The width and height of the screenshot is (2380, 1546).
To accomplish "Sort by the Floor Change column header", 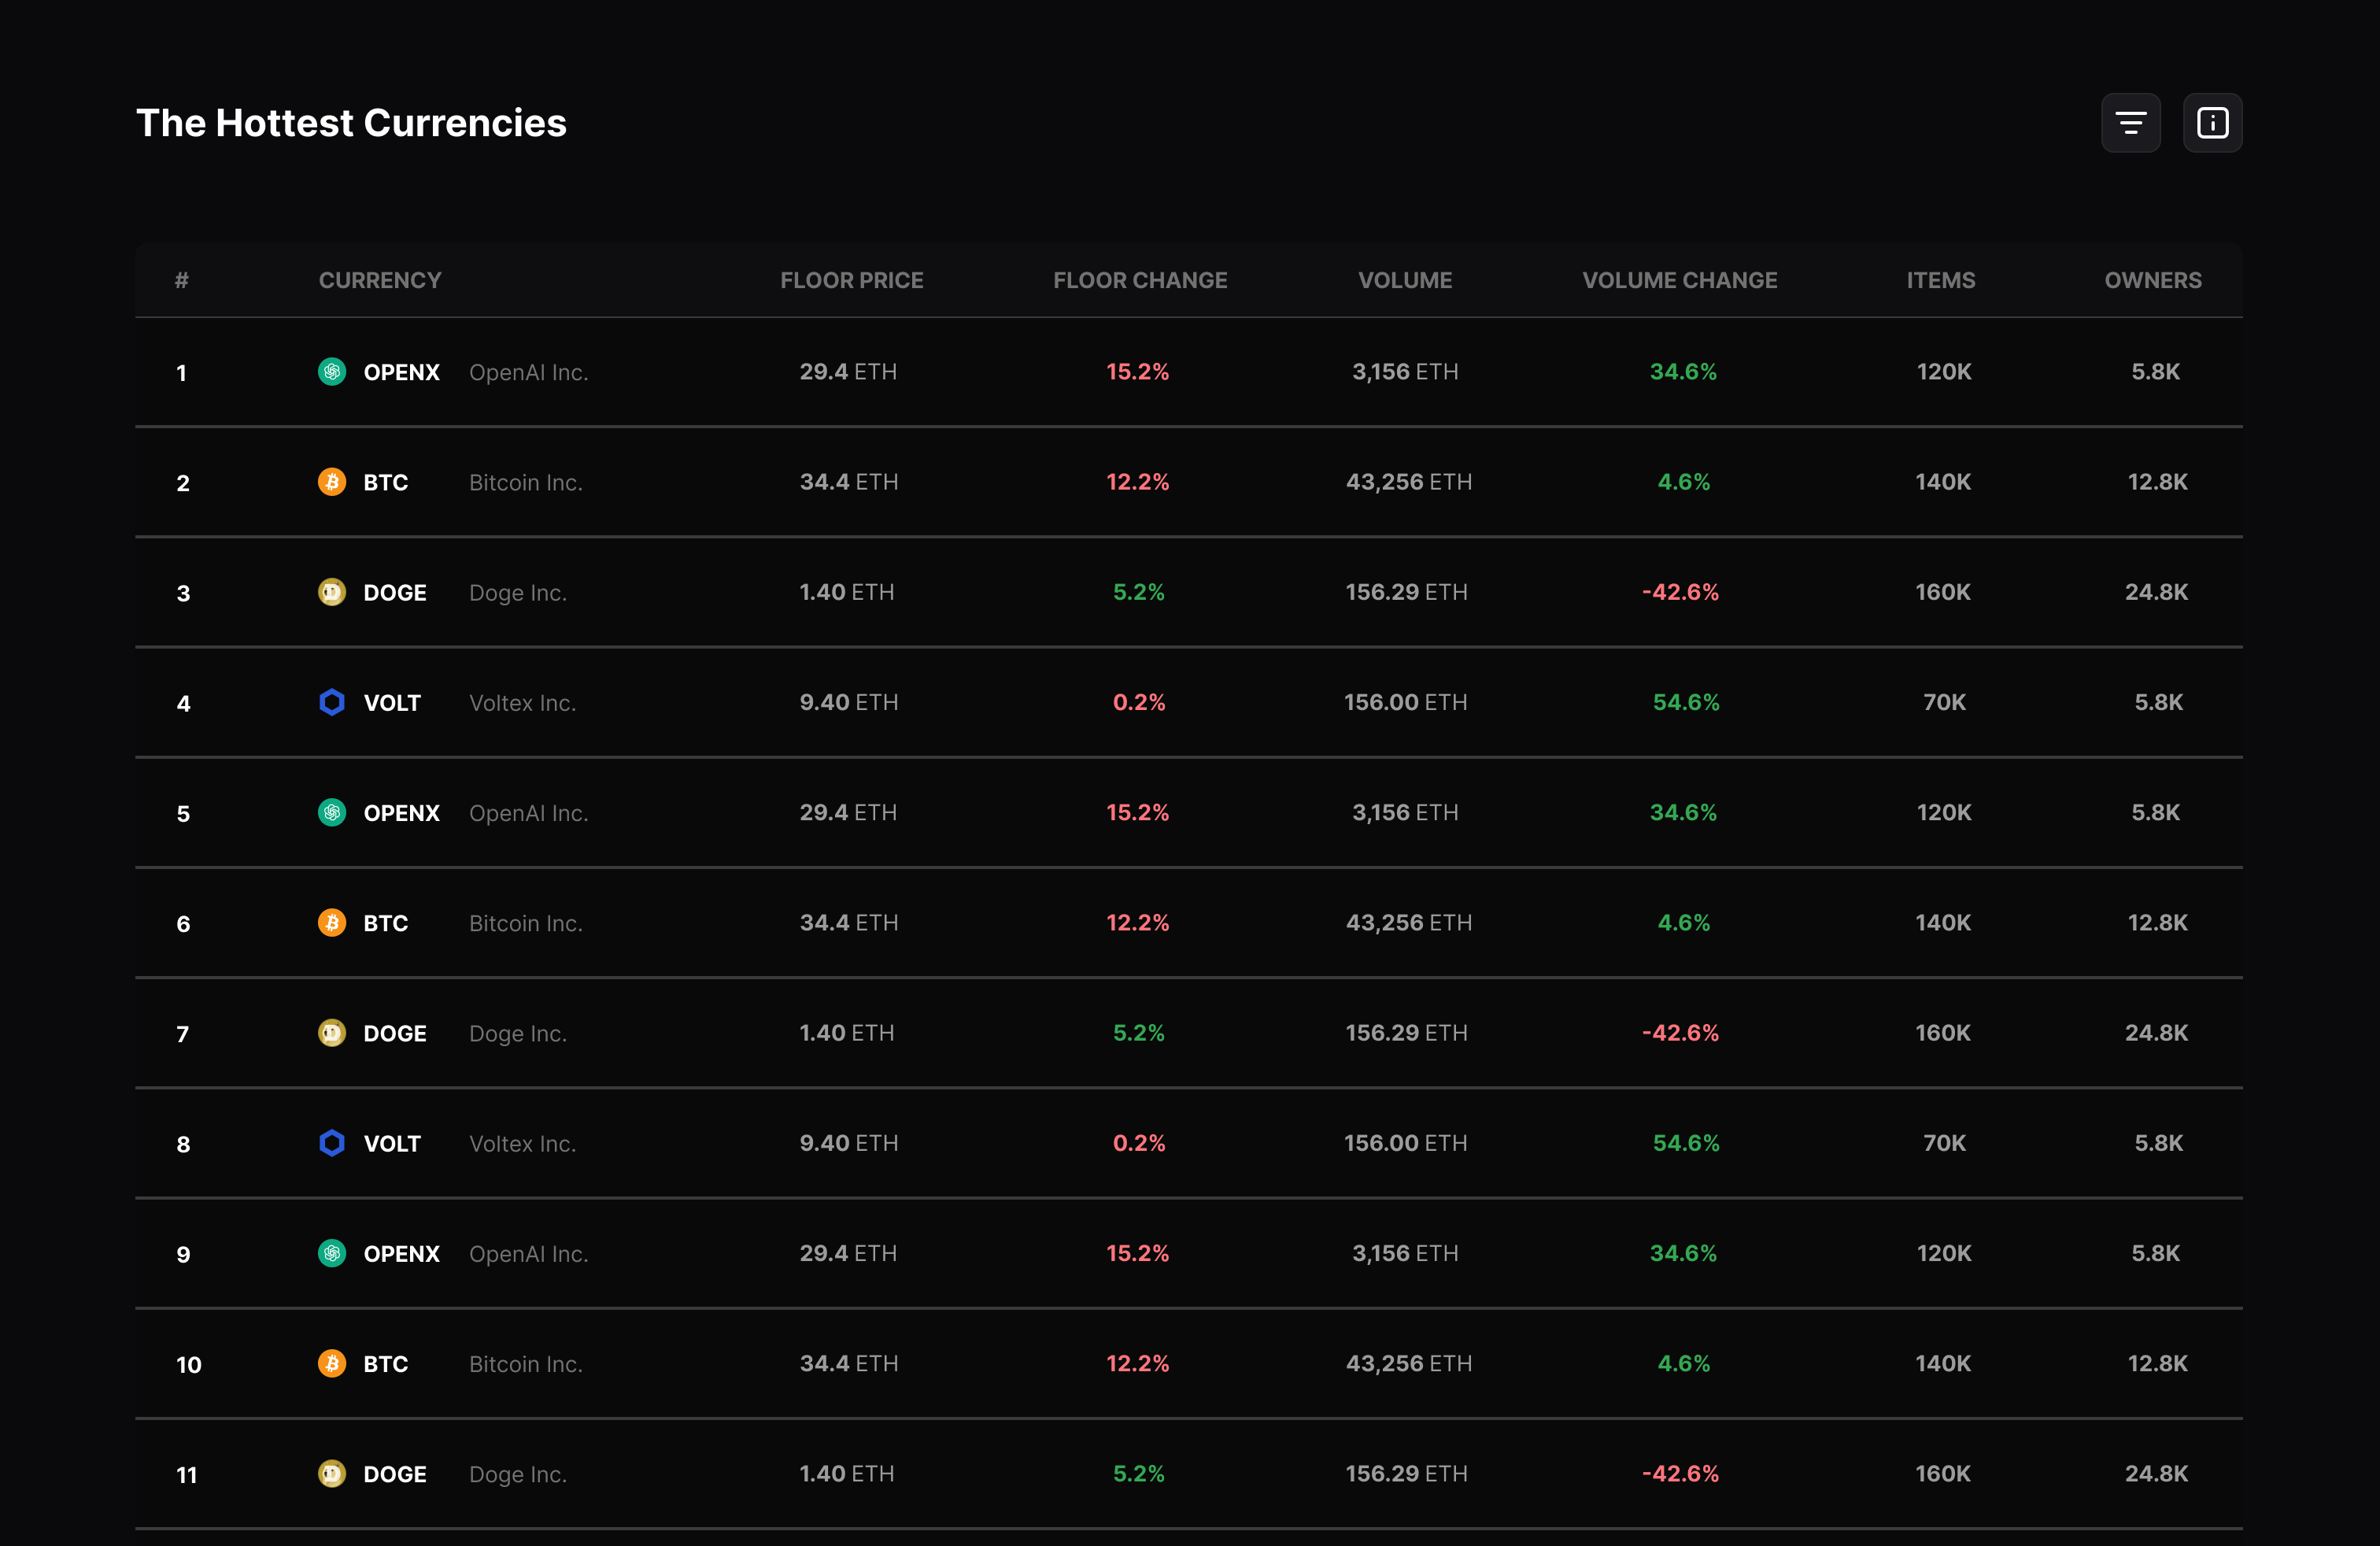I will click(1140, 280).
